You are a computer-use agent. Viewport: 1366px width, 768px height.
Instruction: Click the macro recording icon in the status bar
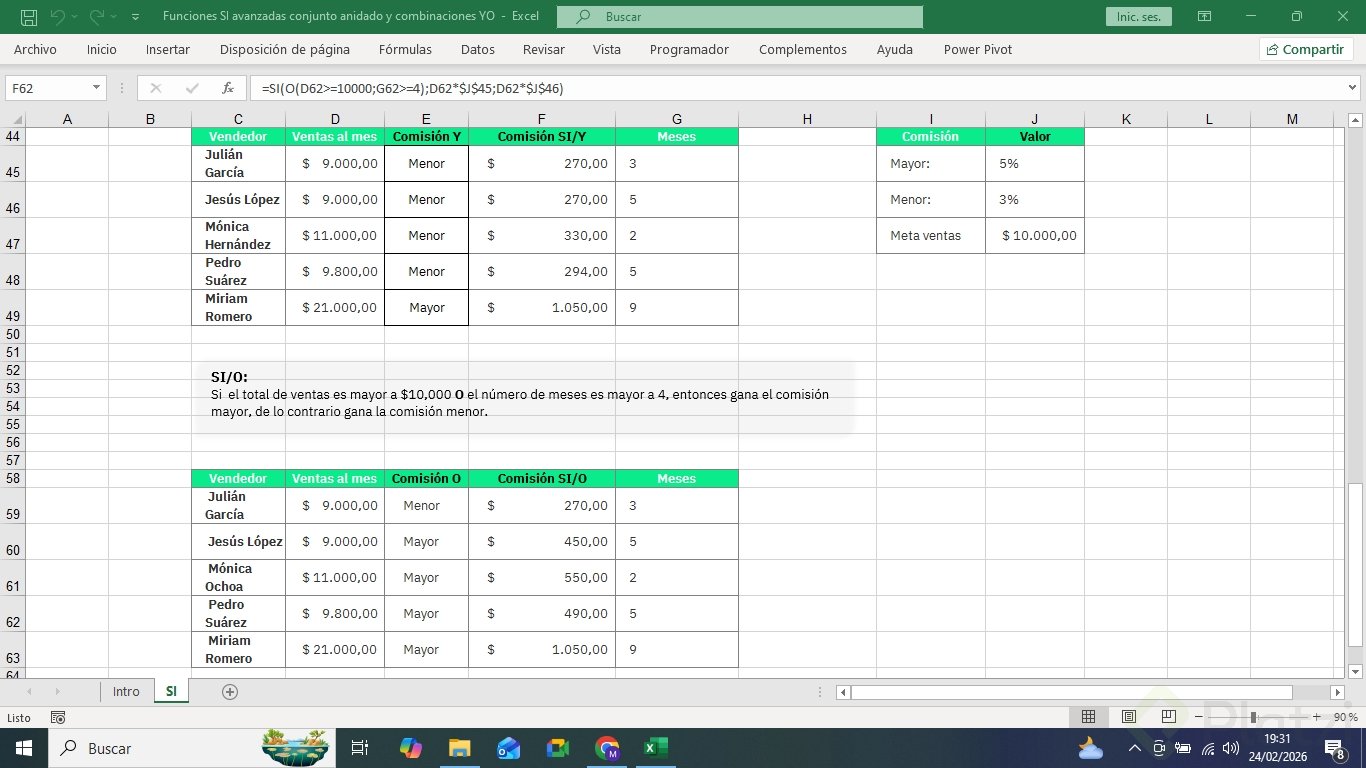pyautogui.click(x=58, y=717)
